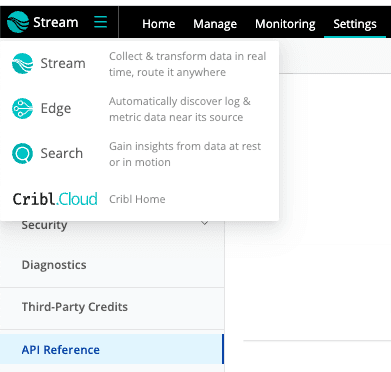Toggle the hamburger product switcher menu
Viewport: 391px width, 372px height.
(x=100, y=22)
